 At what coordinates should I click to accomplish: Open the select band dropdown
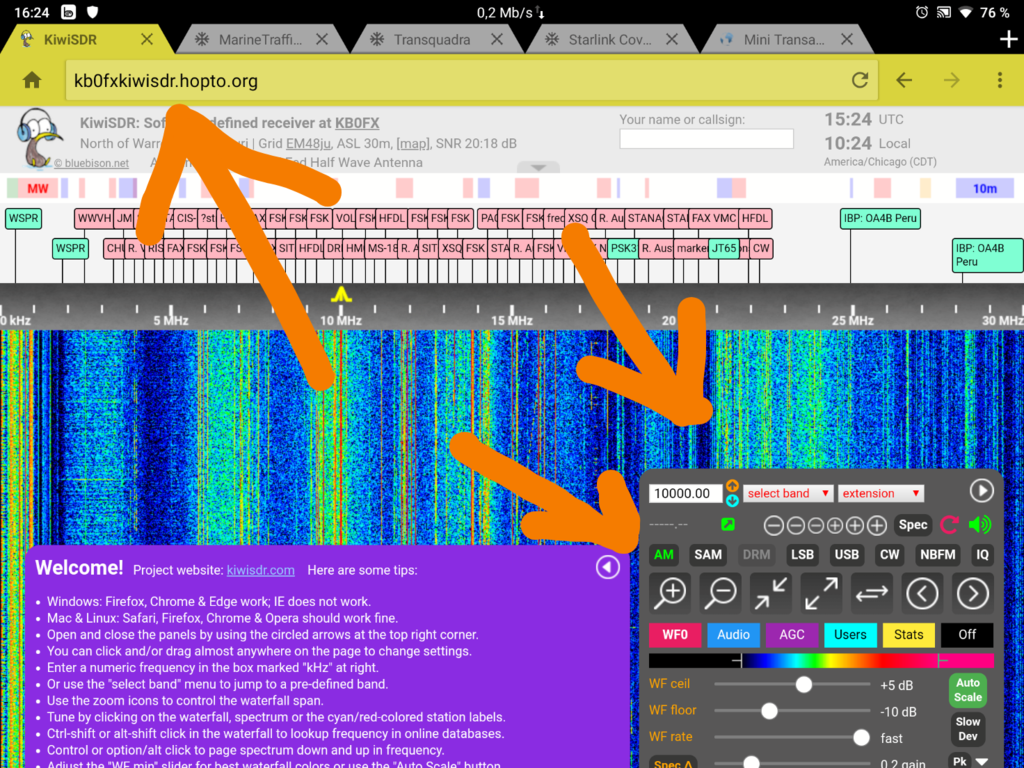[788, 493]
